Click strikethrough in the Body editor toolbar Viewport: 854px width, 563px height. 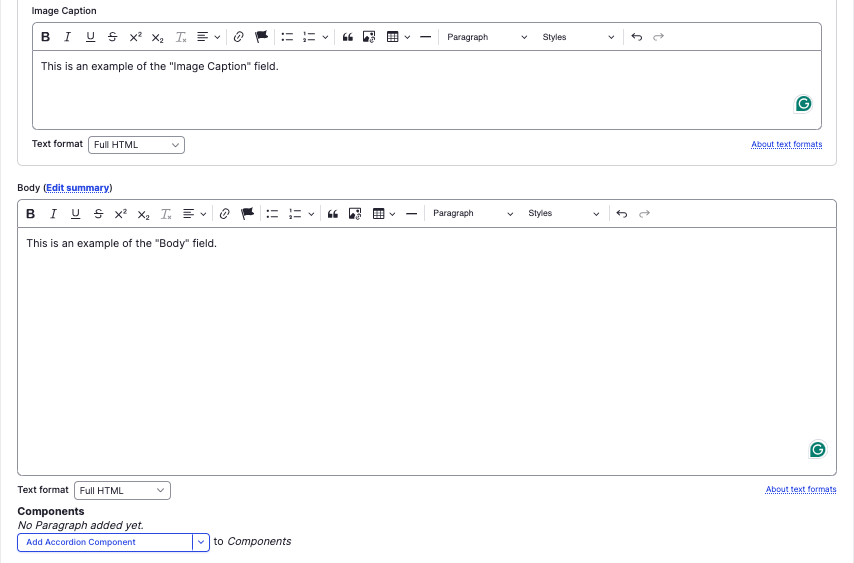pyautogui.click(x=98, y=213)
